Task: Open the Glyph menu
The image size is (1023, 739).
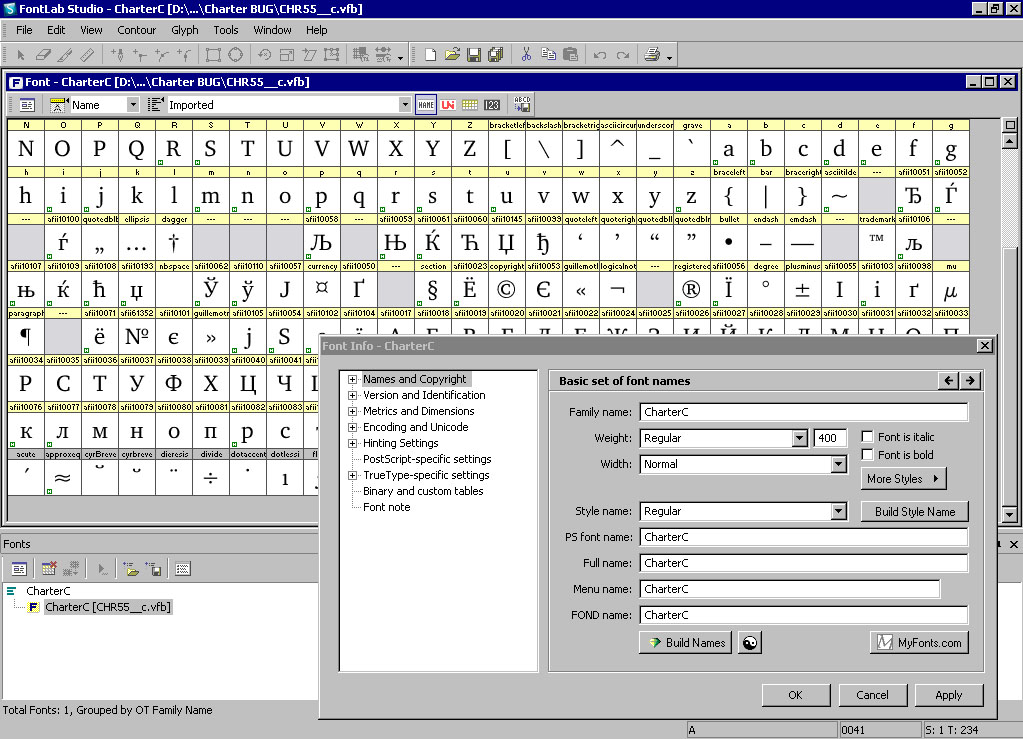Action: (x=185, y=30)
